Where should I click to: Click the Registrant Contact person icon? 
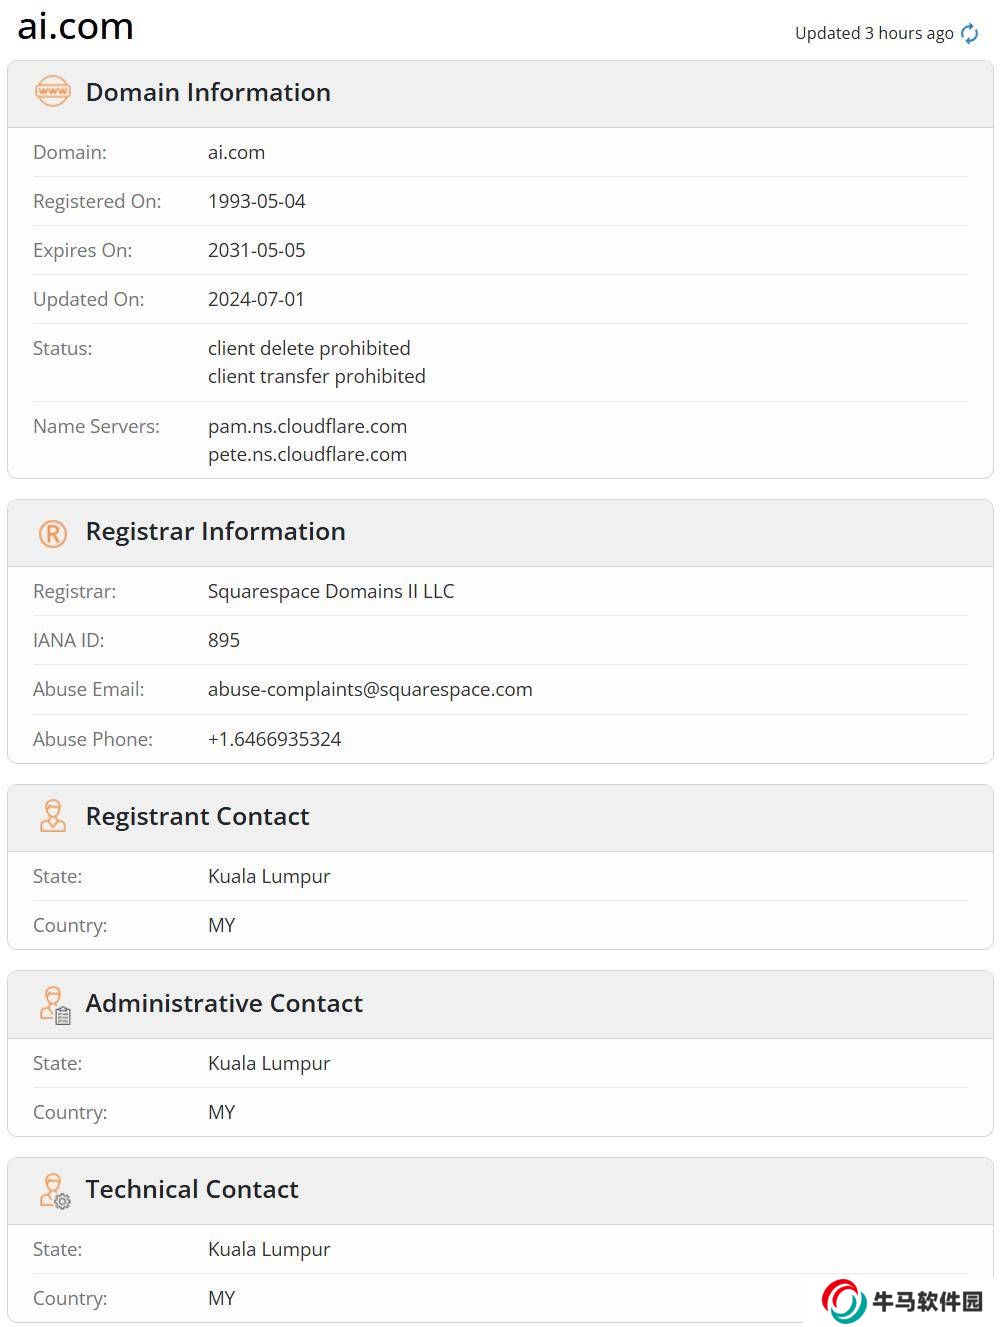(53, 816)
